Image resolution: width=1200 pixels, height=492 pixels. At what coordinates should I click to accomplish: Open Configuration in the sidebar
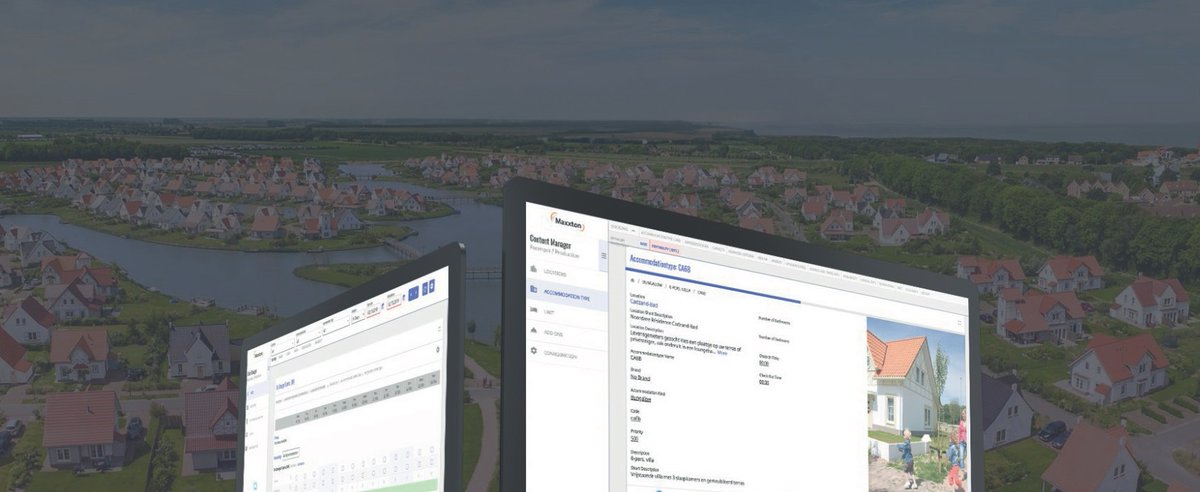pos(560,354)
